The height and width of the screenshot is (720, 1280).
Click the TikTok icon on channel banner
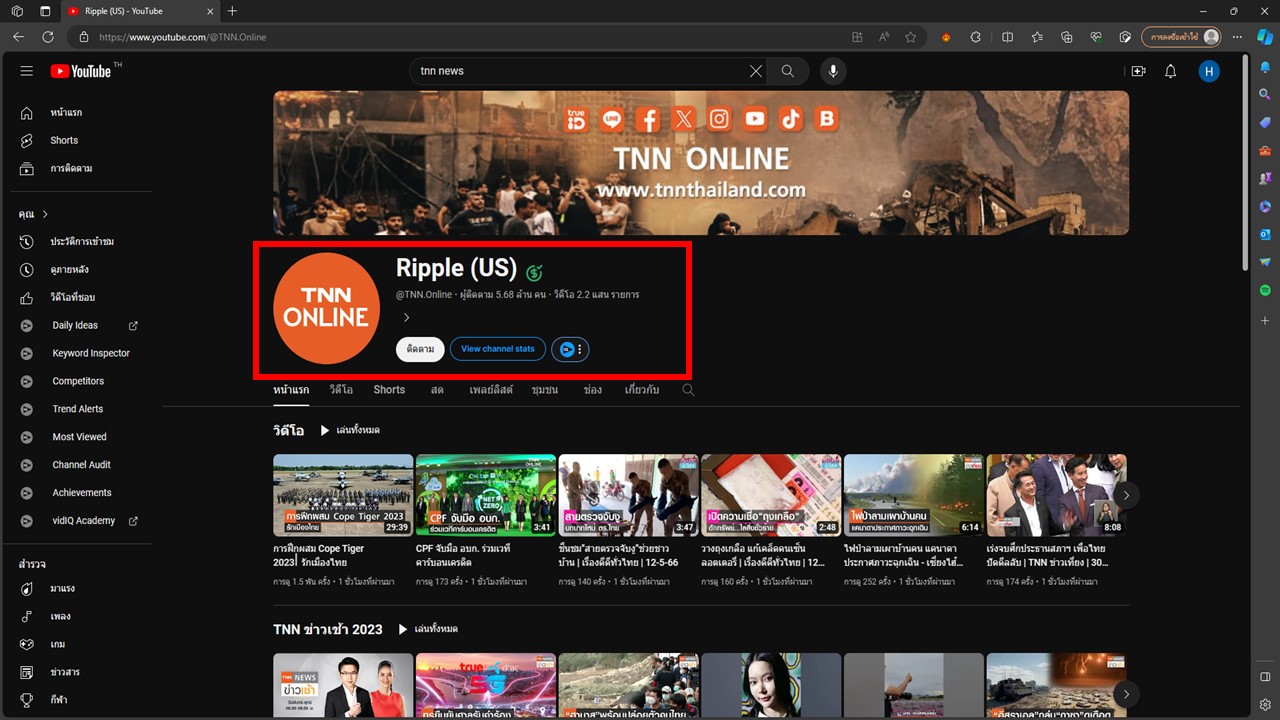[x=791, y=119]
